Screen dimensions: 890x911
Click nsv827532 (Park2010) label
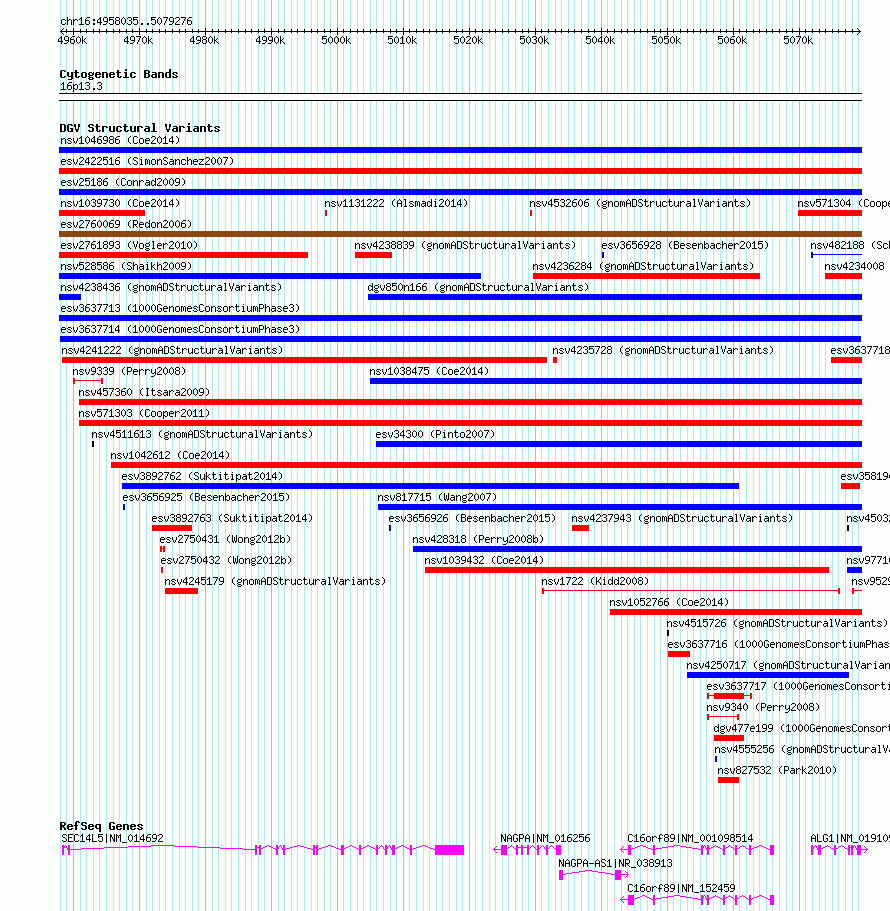click(777, 770)
